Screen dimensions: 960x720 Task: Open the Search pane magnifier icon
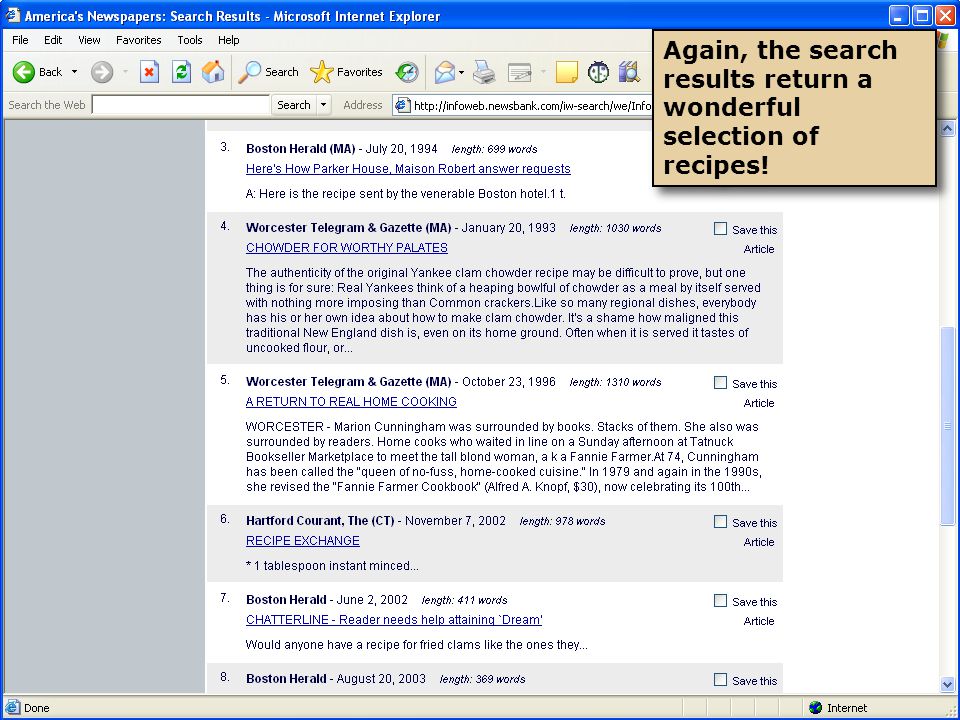[249, 72]
